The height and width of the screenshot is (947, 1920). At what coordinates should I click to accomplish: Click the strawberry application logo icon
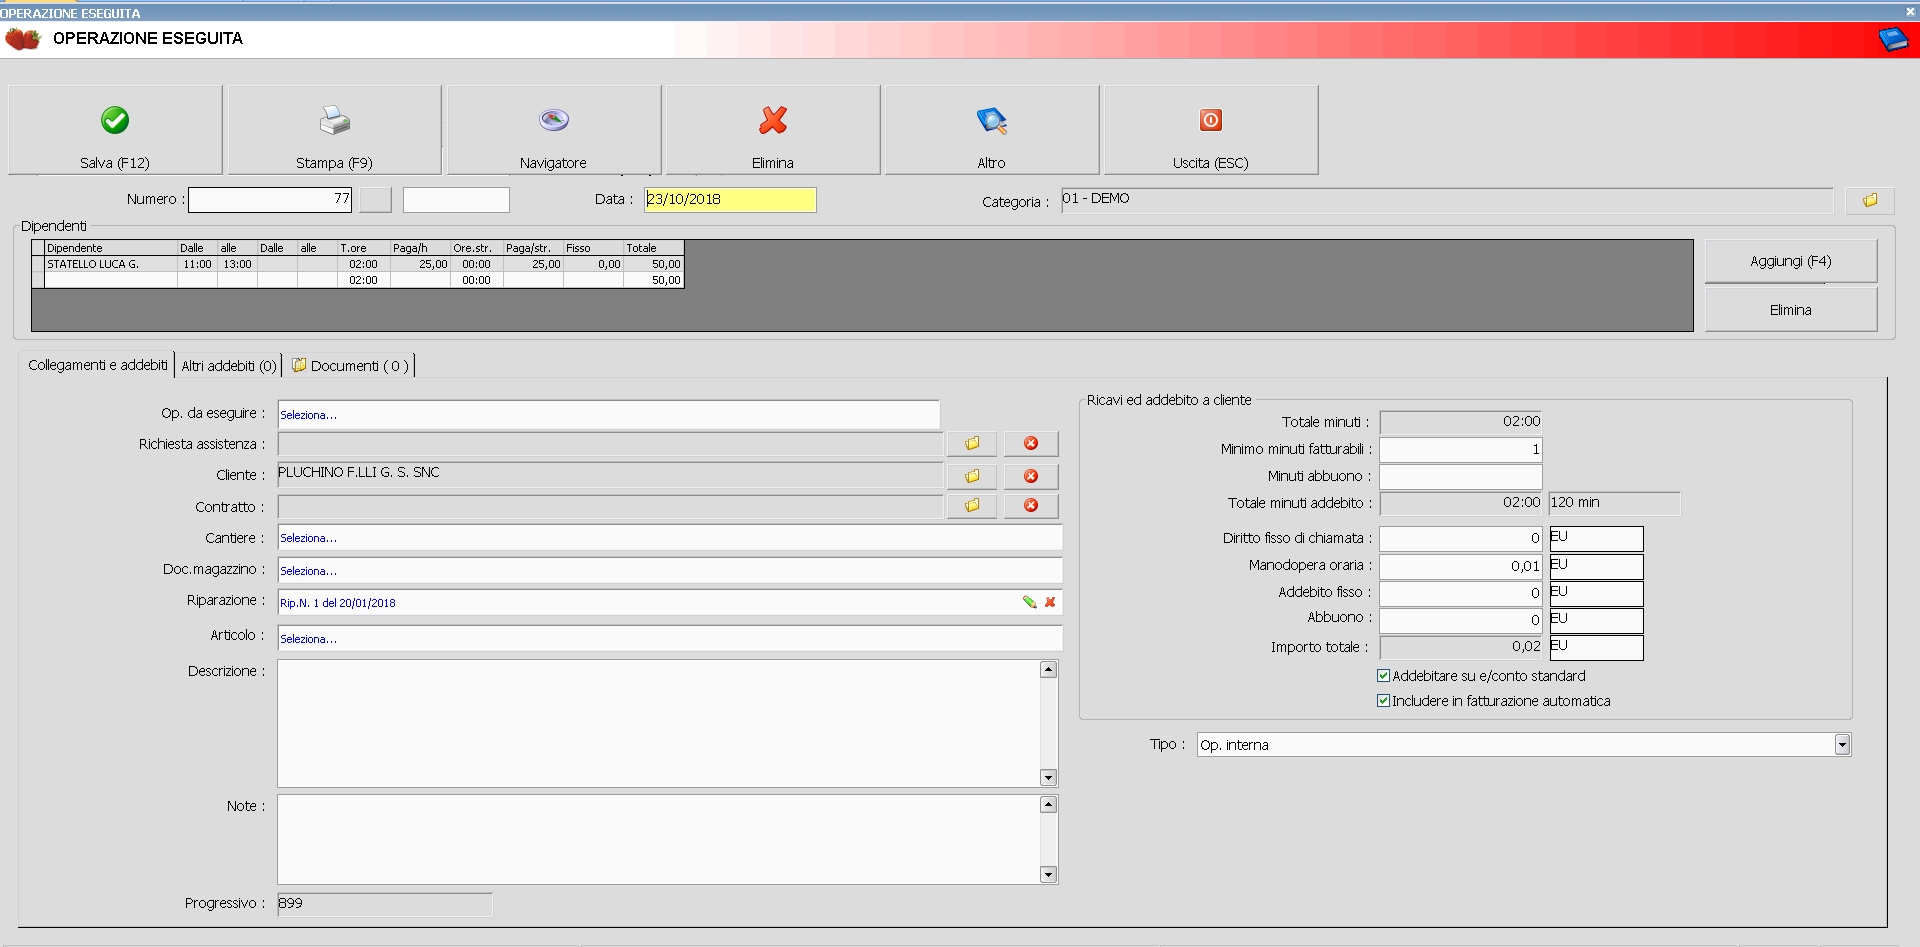(x=23, y=39)
